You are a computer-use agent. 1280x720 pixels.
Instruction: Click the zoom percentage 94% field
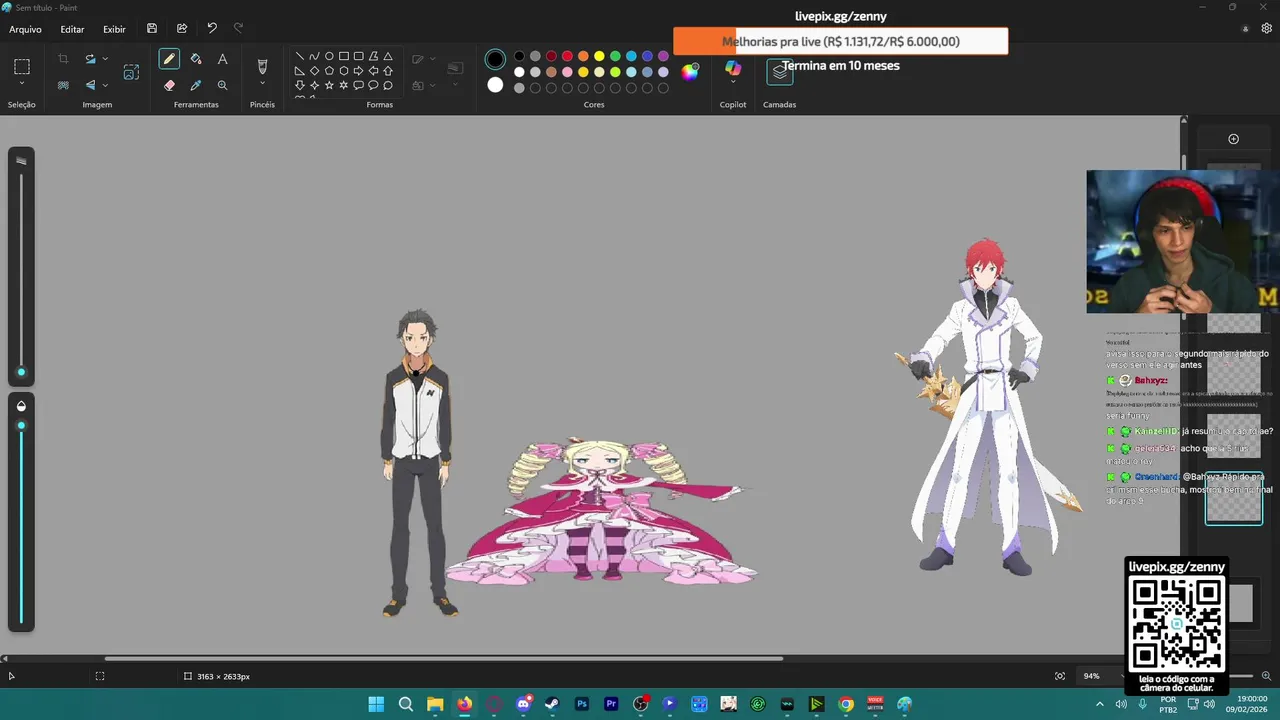(x=1091, y=676)
